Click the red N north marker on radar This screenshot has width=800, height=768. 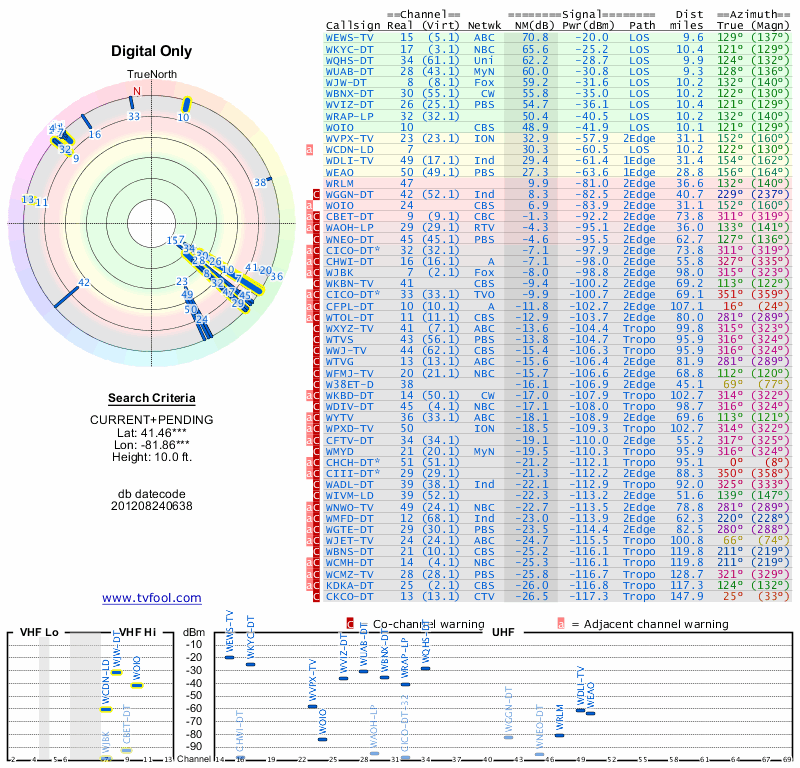[137, 91]
